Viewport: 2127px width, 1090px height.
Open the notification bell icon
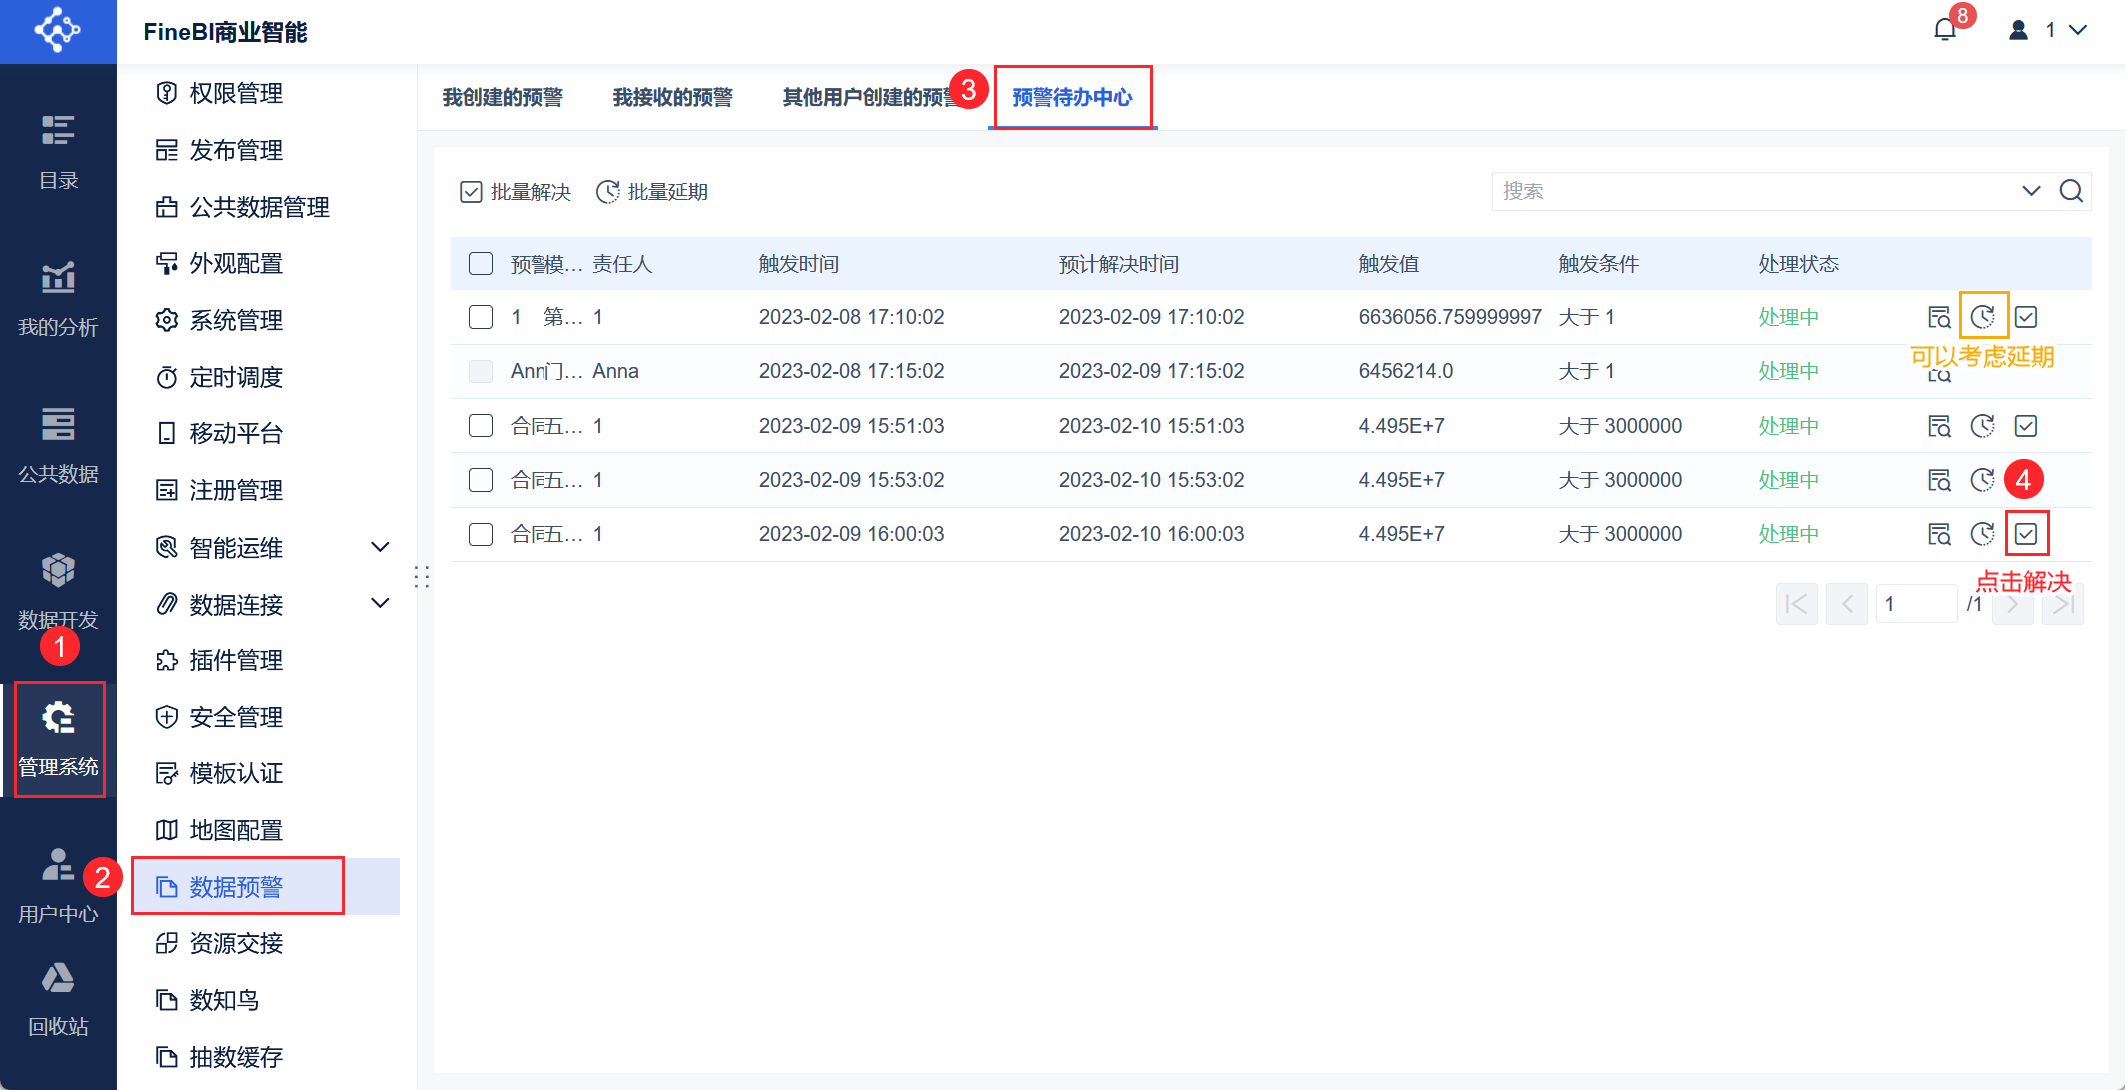click(1944, 30)
